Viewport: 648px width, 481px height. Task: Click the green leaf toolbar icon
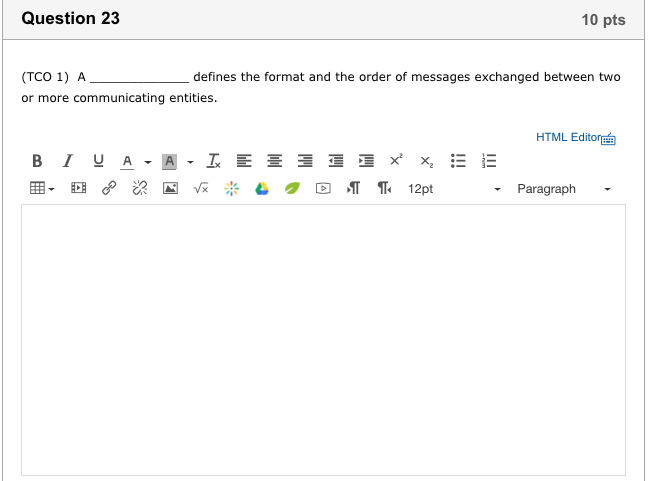(292, 188)
